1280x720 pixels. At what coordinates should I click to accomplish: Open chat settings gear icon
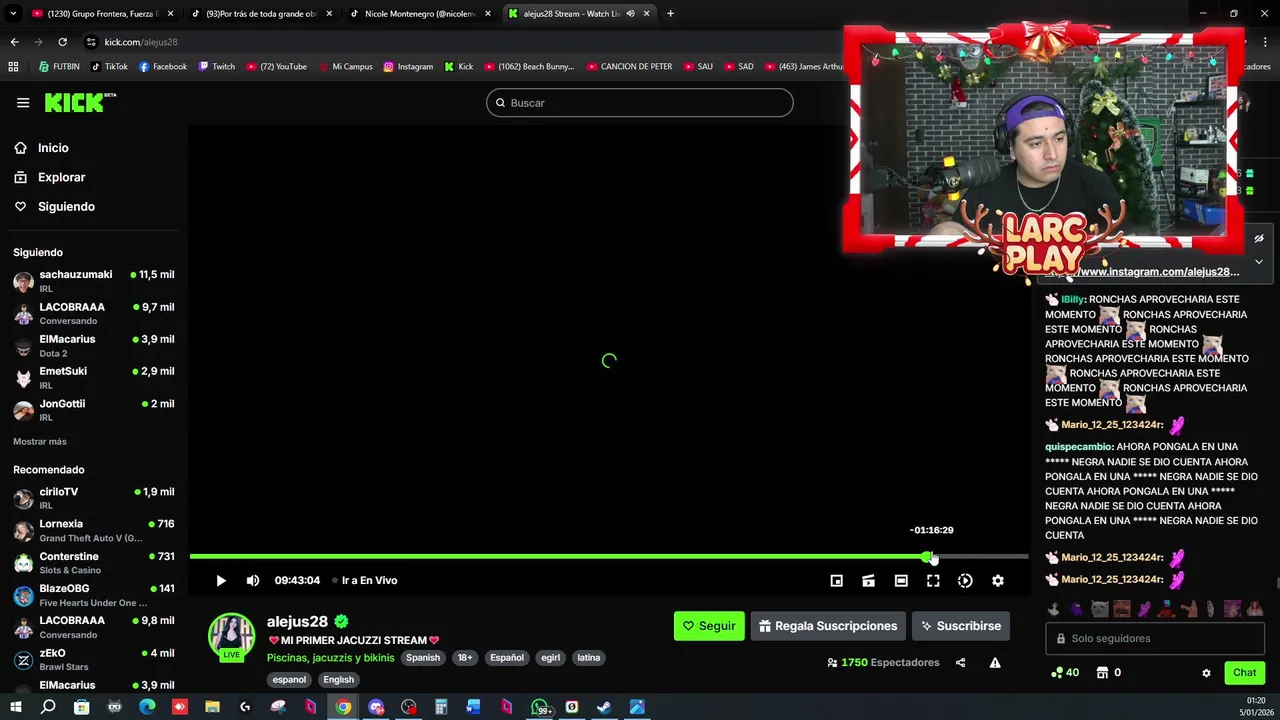click(x=1206, y=673)
